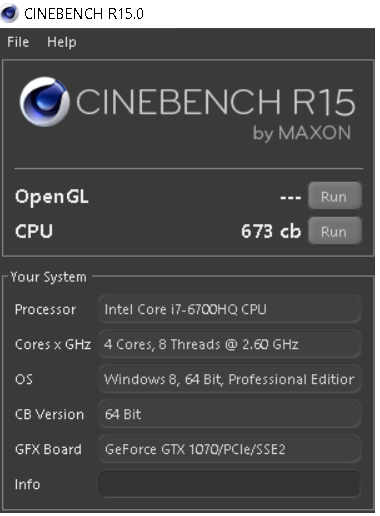
Task: Click the CINEBENCH R15 logo text
Action: click(216, 102)
